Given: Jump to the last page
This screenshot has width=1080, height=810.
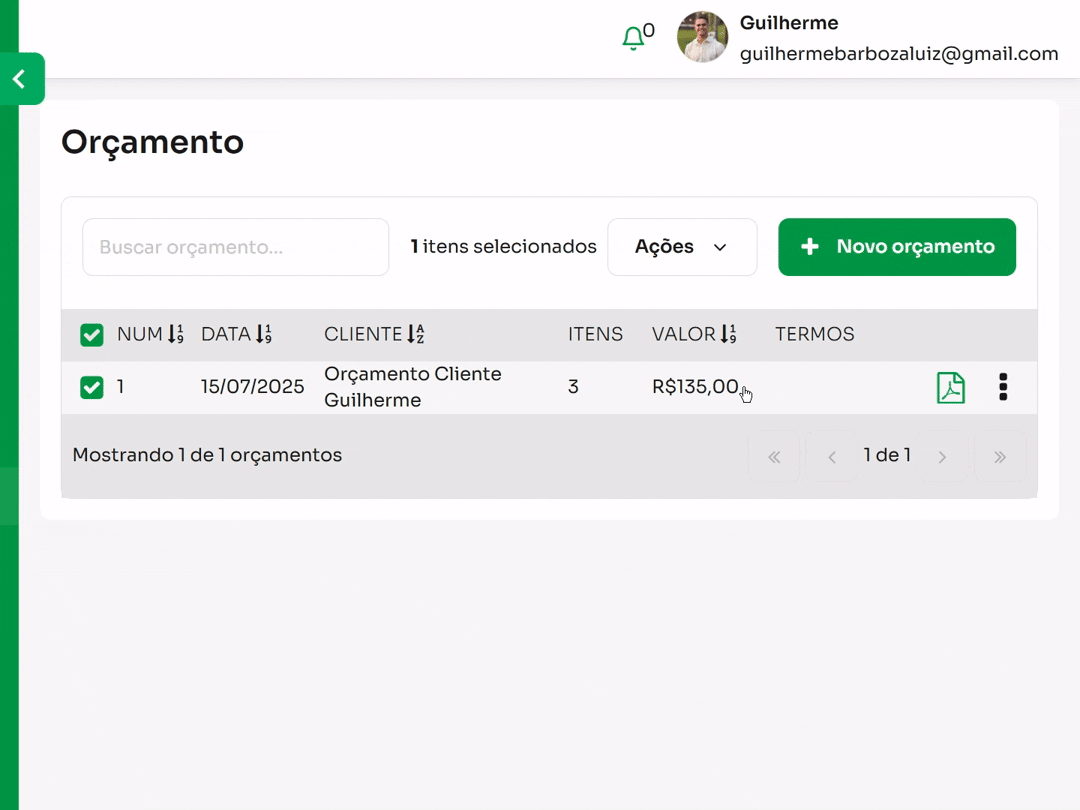Looking at the screenshot, I should [1000, 457].
